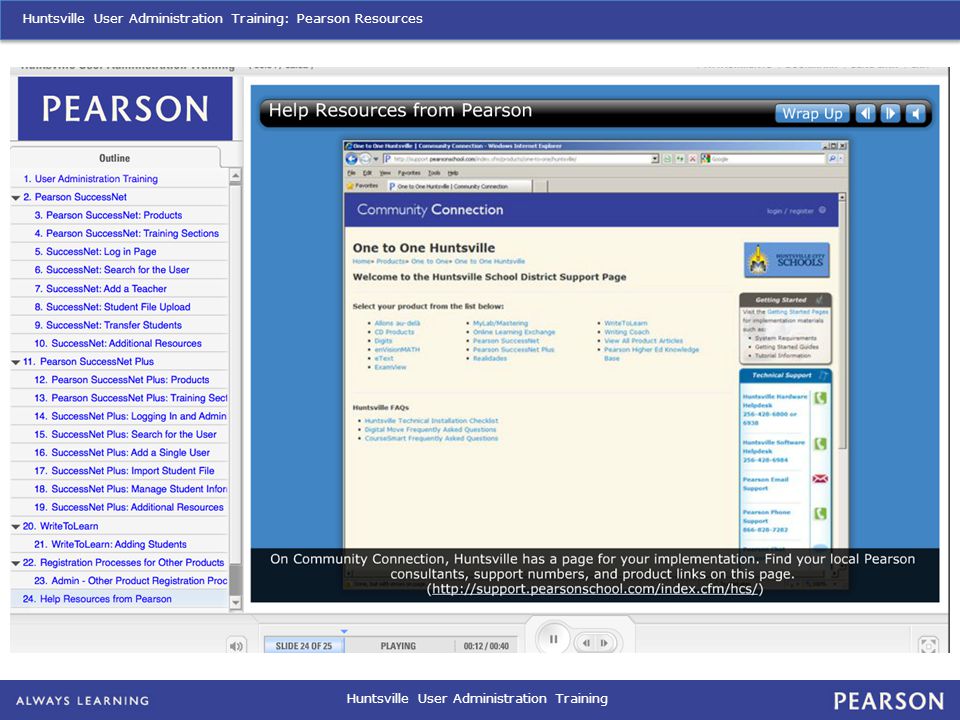Image resolution: width=960 pixels, height=720 pixels.
Task: Click 2. Pearson SuccessNet outline heading
Action: tap(75, 197)
